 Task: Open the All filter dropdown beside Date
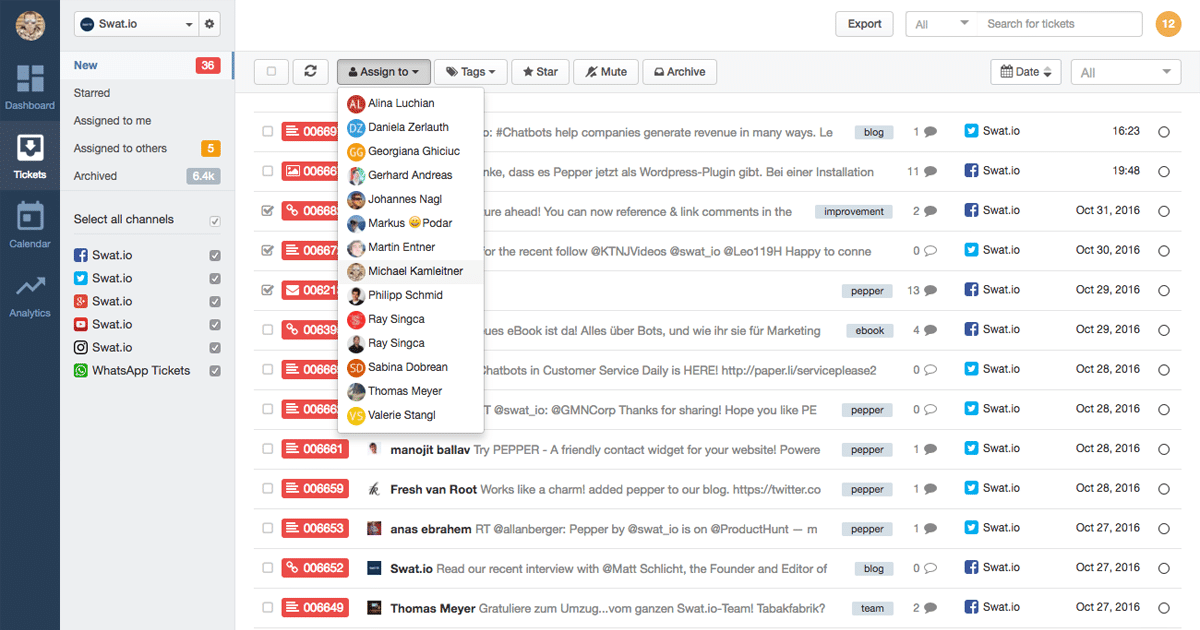point(1126,72)
